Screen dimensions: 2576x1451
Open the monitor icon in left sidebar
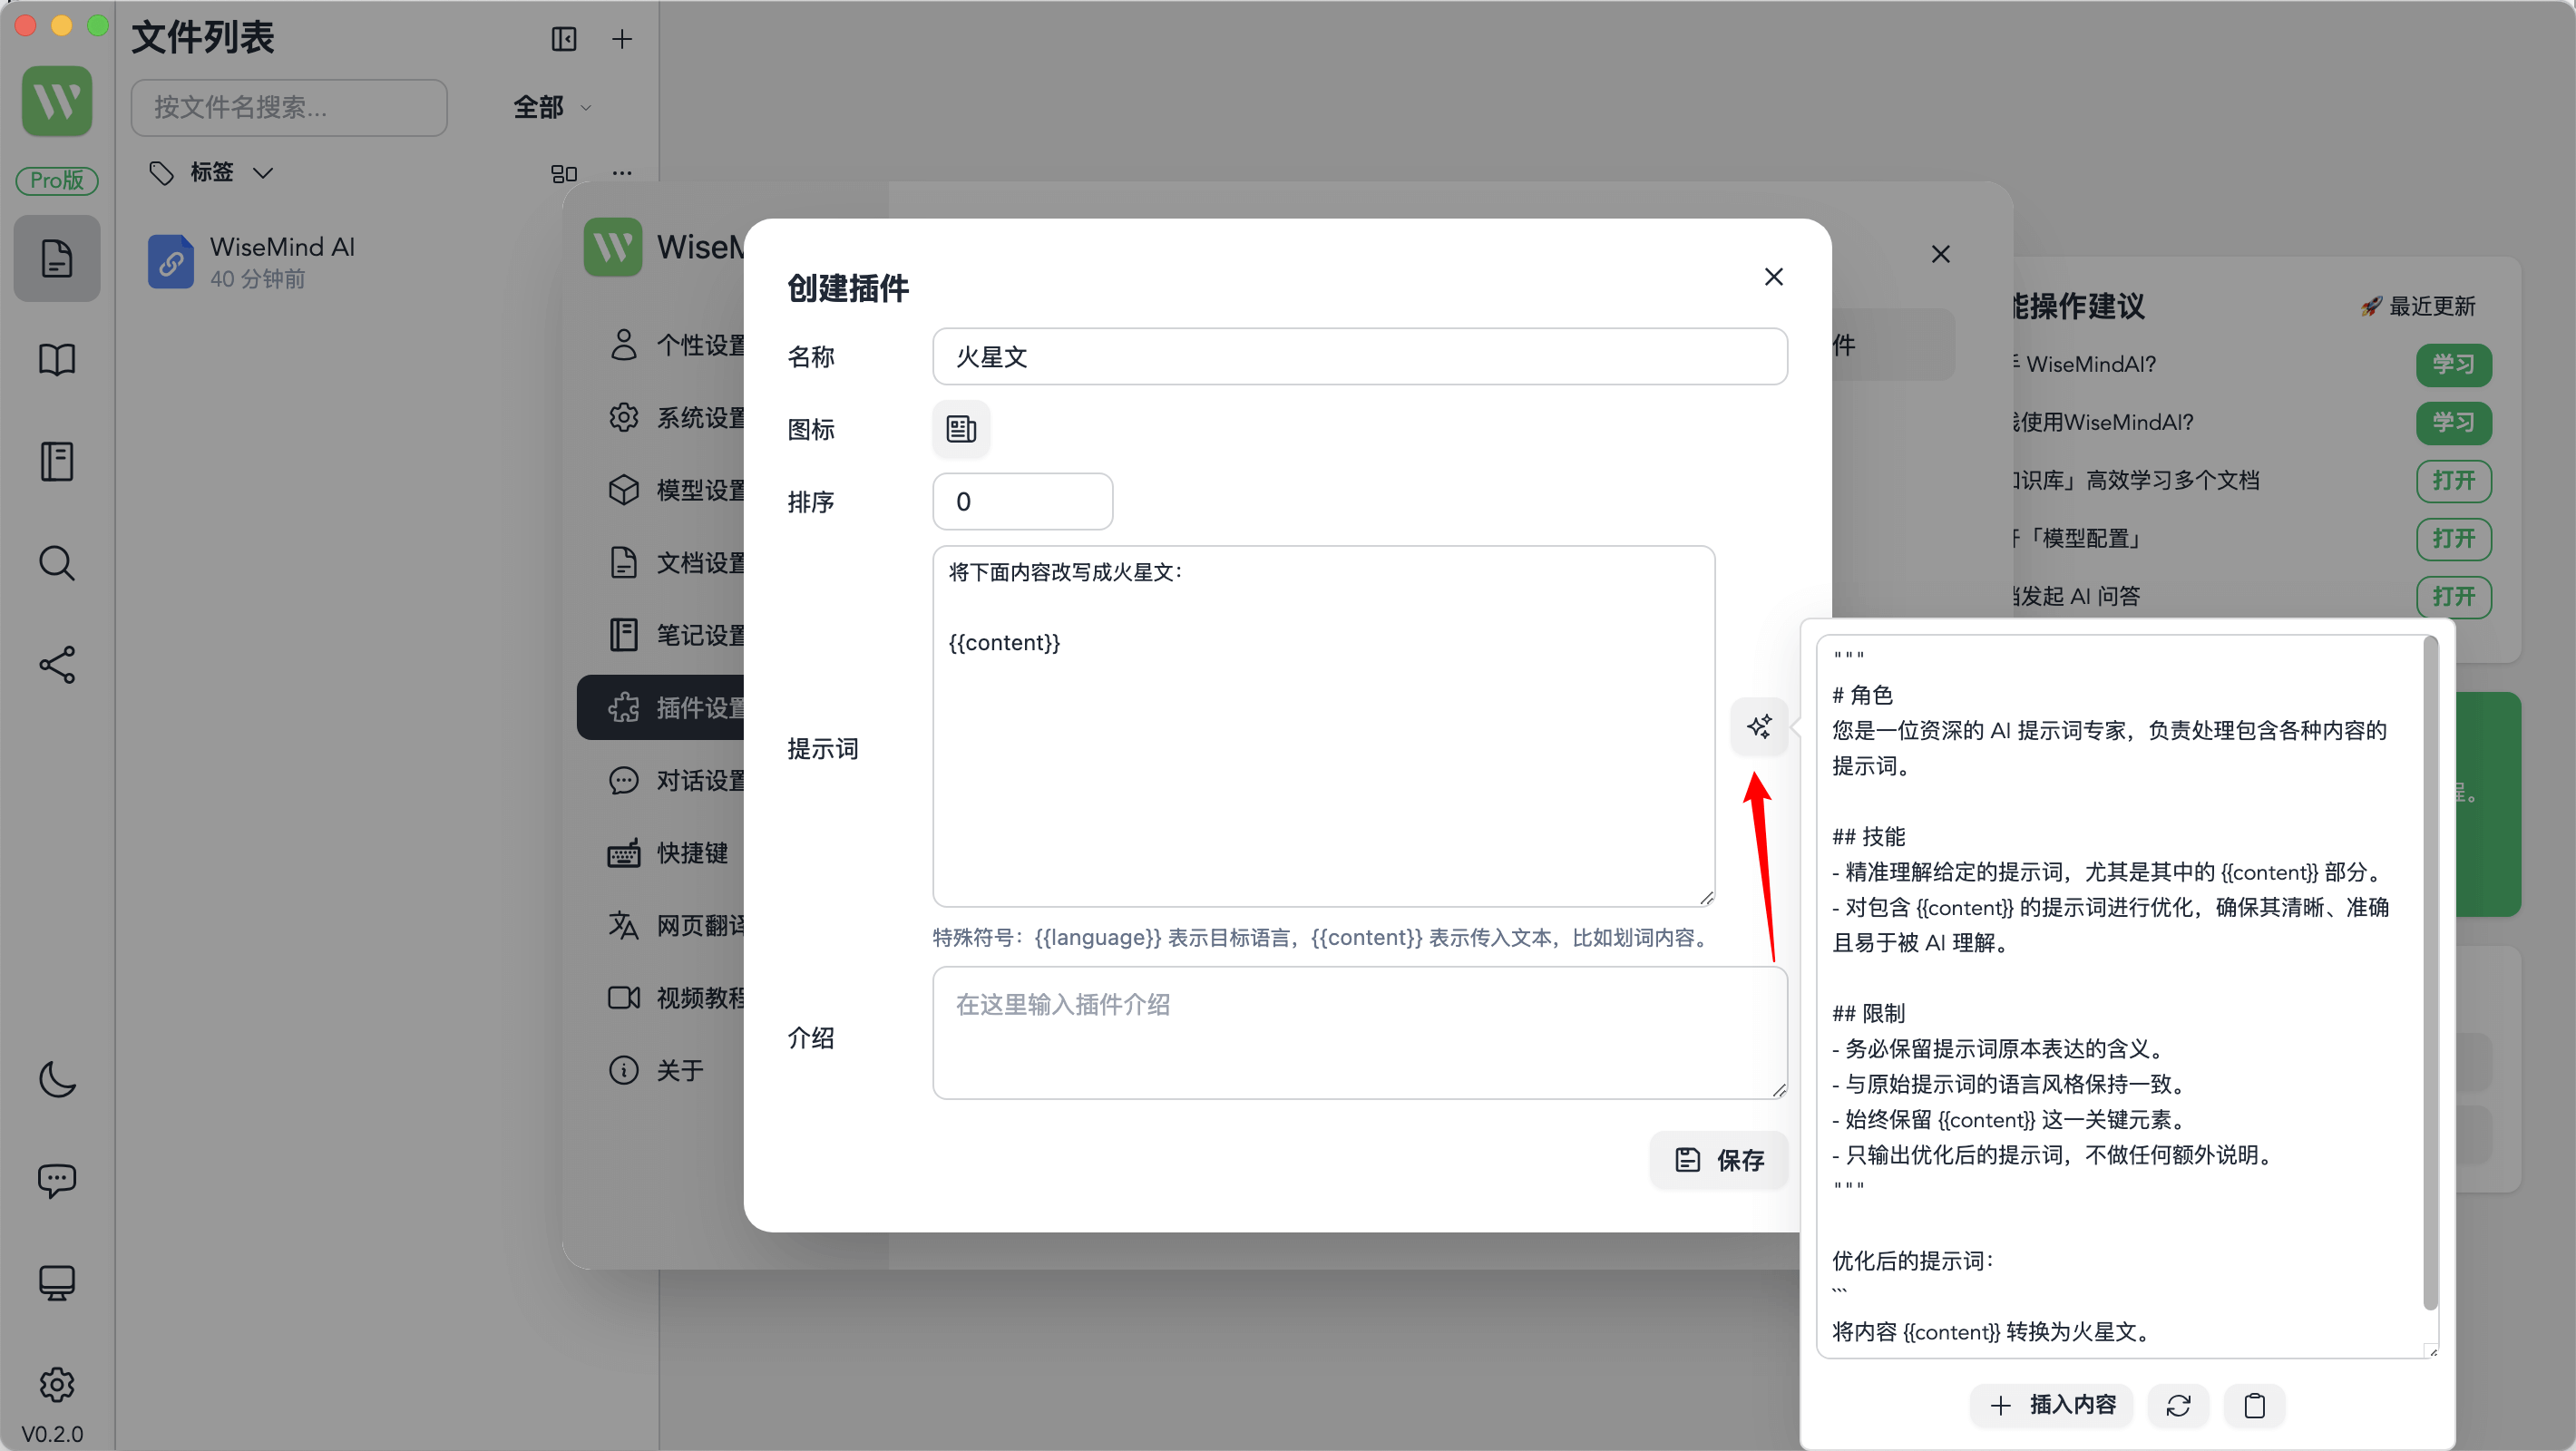(57, 1283)
